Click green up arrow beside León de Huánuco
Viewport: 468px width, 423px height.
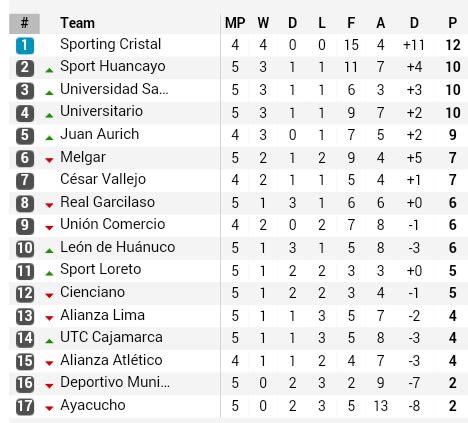49,250
